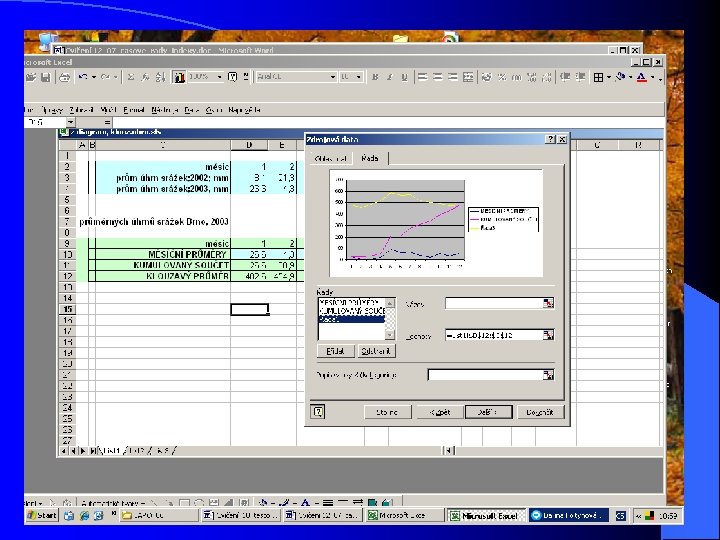Open the Nástroje menu

(165, 110)
